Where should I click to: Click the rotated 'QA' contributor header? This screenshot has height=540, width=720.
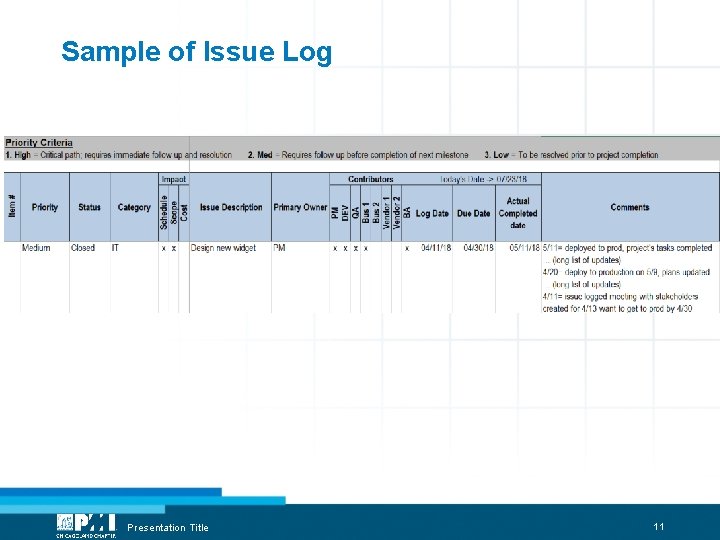coord(355,212)
